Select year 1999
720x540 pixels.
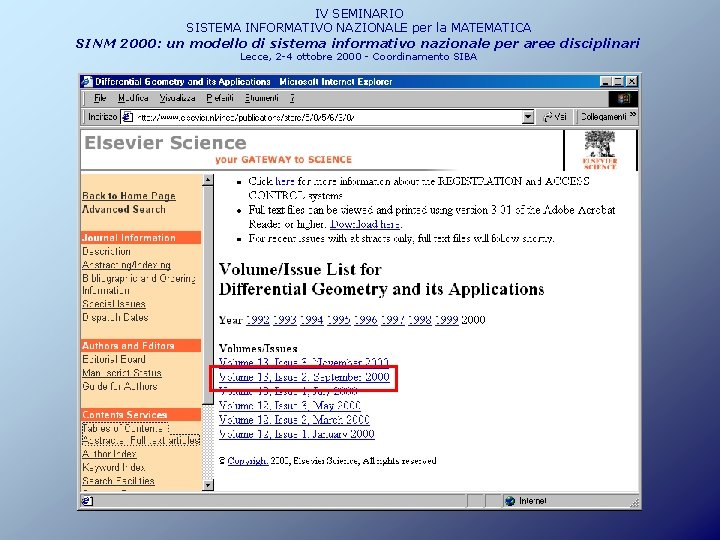click(447, 320)
